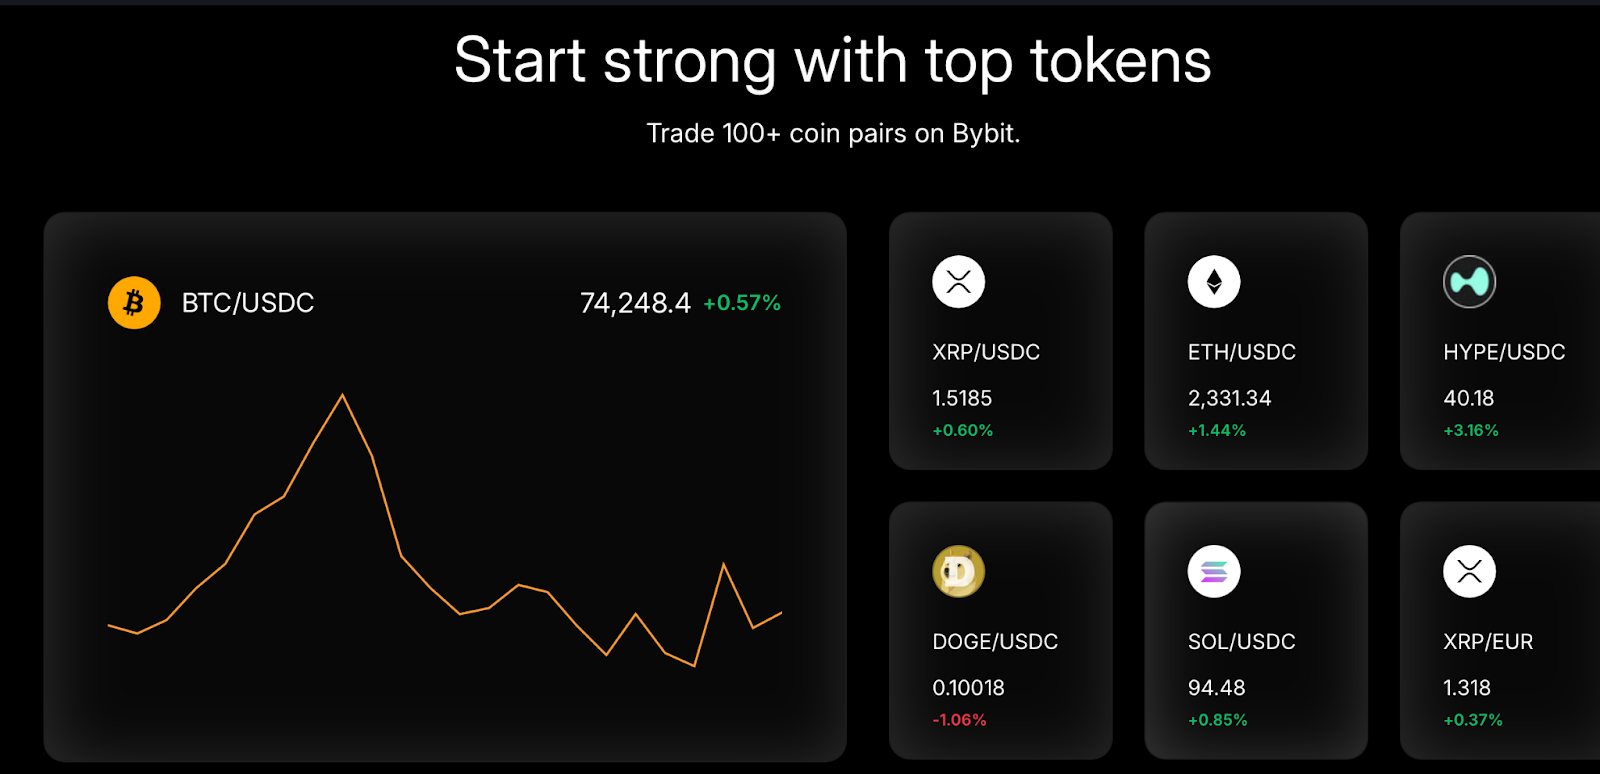Open the DOGE/USDC pair label

995,642
